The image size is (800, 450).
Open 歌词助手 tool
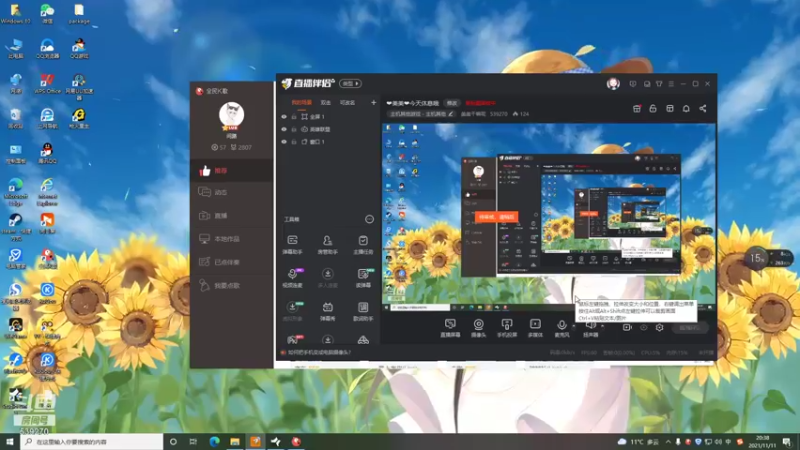363,311
